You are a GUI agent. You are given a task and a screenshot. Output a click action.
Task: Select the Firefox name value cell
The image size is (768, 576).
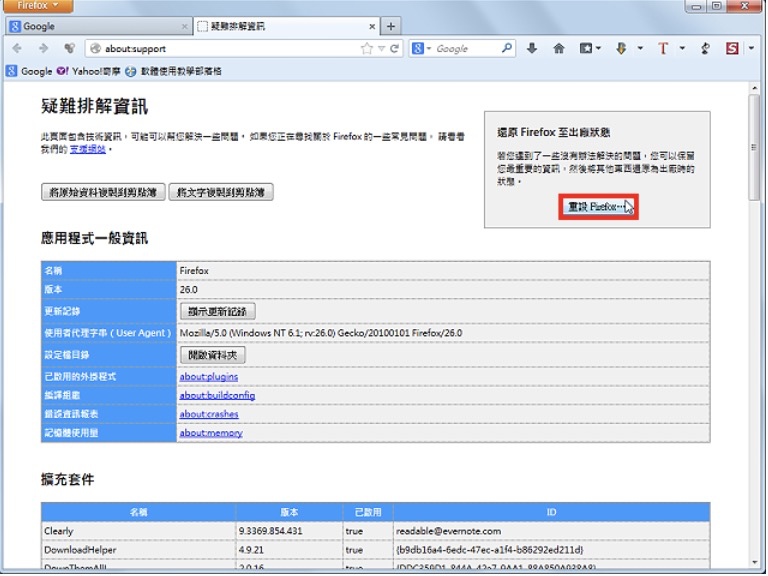[443, 271]
